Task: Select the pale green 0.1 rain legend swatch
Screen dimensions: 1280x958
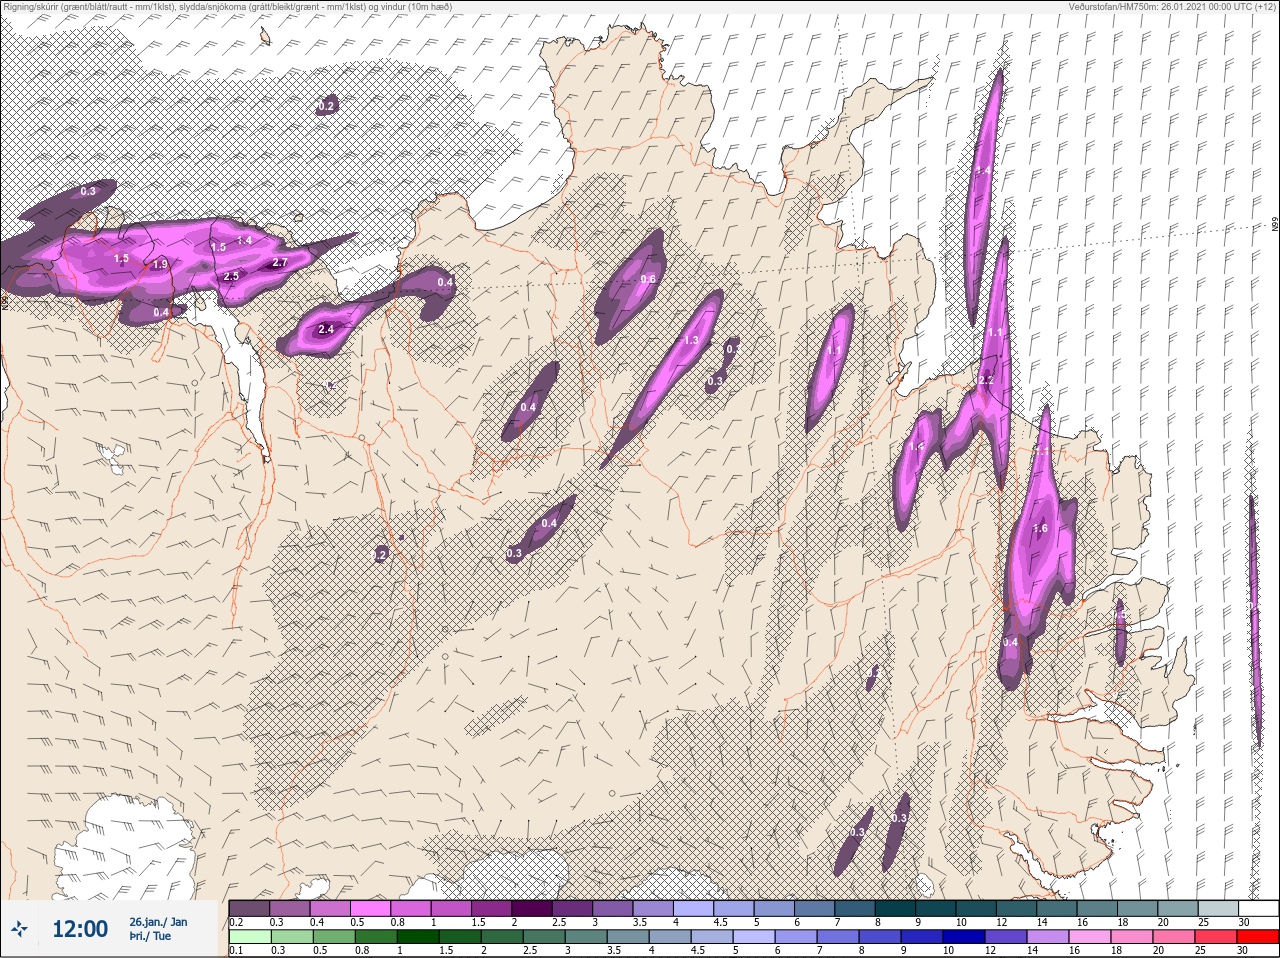Action: (250, 937)
